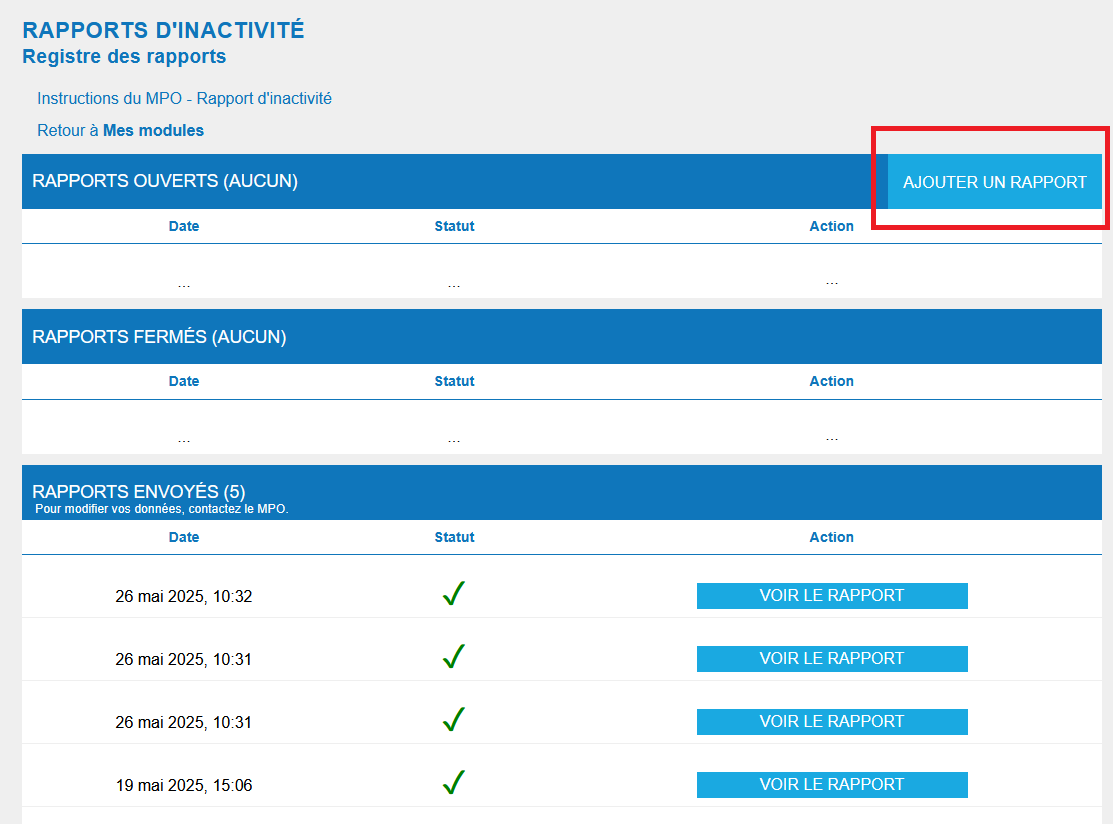Click the green checkmark beside the 19 mai report
Viewport: 1113px width, 824px height.
(x=454, y=783)
